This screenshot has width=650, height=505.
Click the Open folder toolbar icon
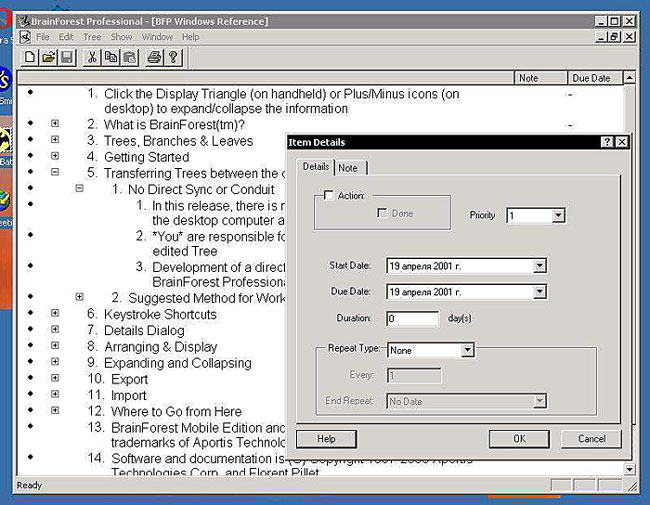coord(48,58)
